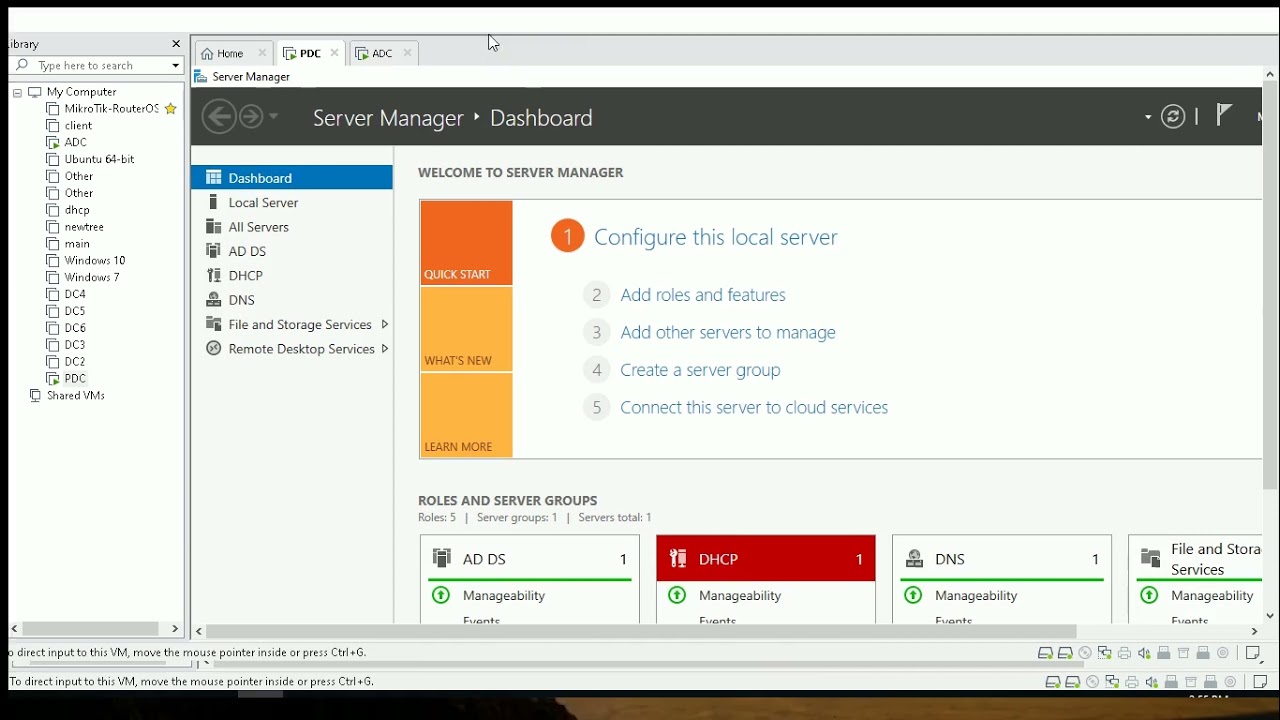Expand File and Storage Services submenu arrow
1280x720 pixels.
[x=385, y=324]
